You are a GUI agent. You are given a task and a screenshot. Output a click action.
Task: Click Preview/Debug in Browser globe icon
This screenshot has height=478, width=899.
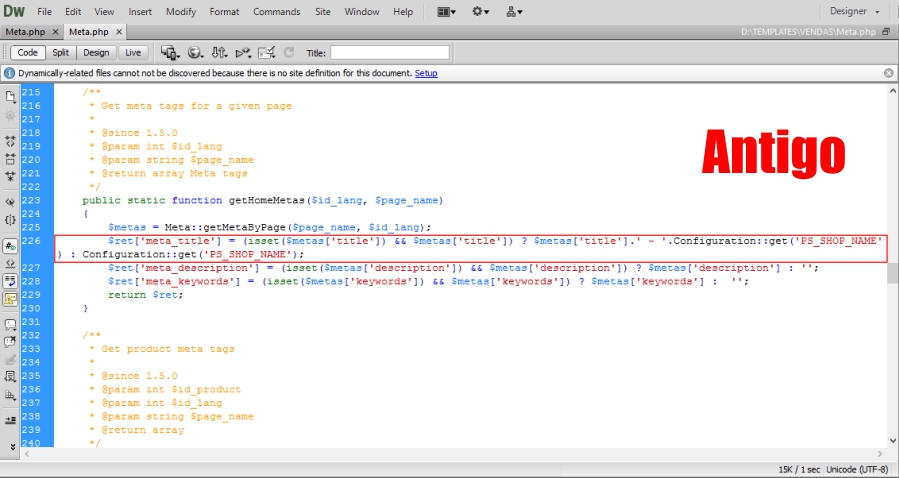(195, 52)
